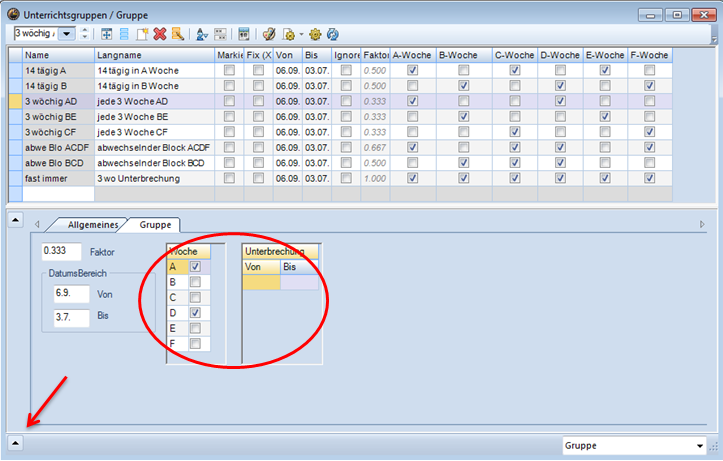Open the Gruppe dropdown at bottom right
Image resolution: width=723 pixels, height=461 pixels.
(699, 445)
